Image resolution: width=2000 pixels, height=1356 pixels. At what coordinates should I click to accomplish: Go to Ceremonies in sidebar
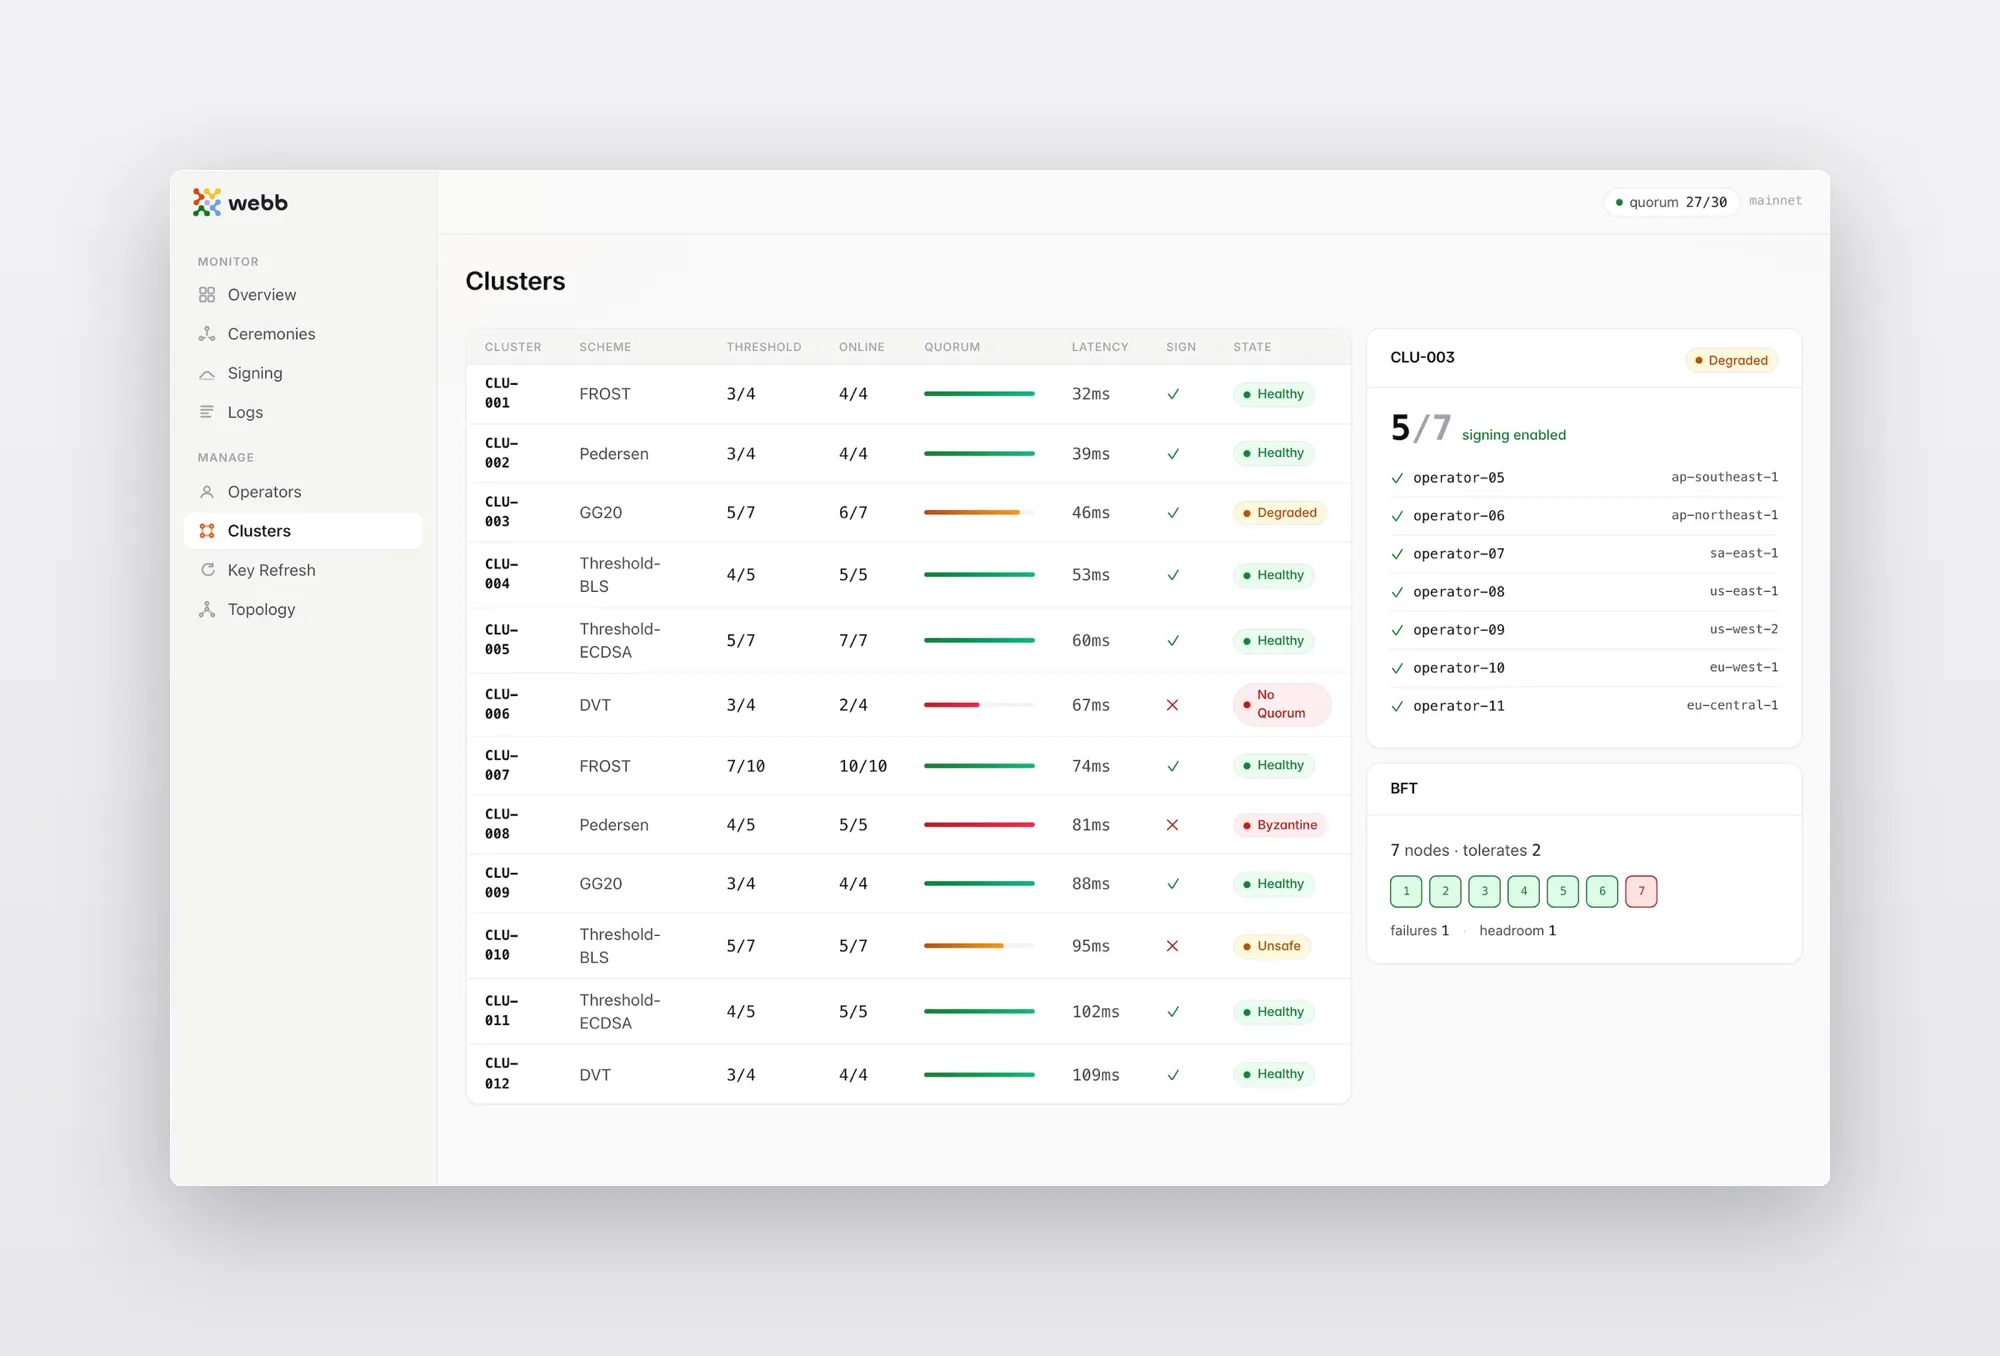coord(303,334)
